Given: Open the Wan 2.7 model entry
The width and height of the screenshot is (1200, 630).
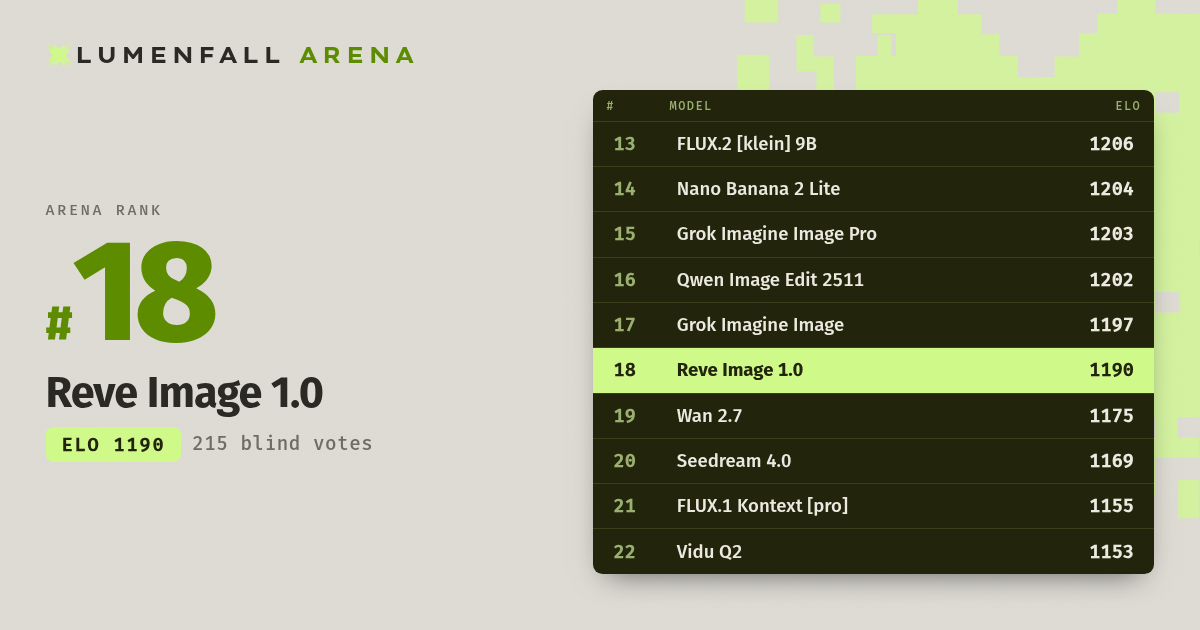Looking at the screenshot, I should pos(873,416).
